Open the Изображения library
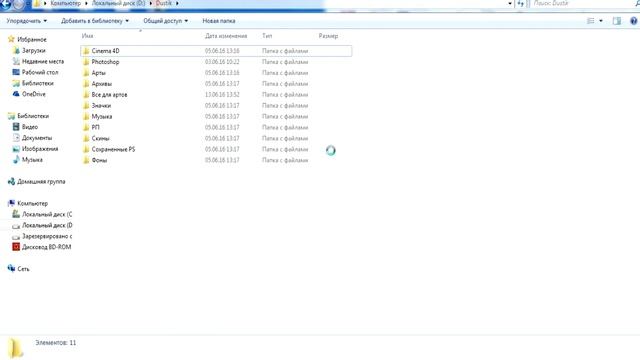Viewport: 640px width, 360px height. pos(40,149)
